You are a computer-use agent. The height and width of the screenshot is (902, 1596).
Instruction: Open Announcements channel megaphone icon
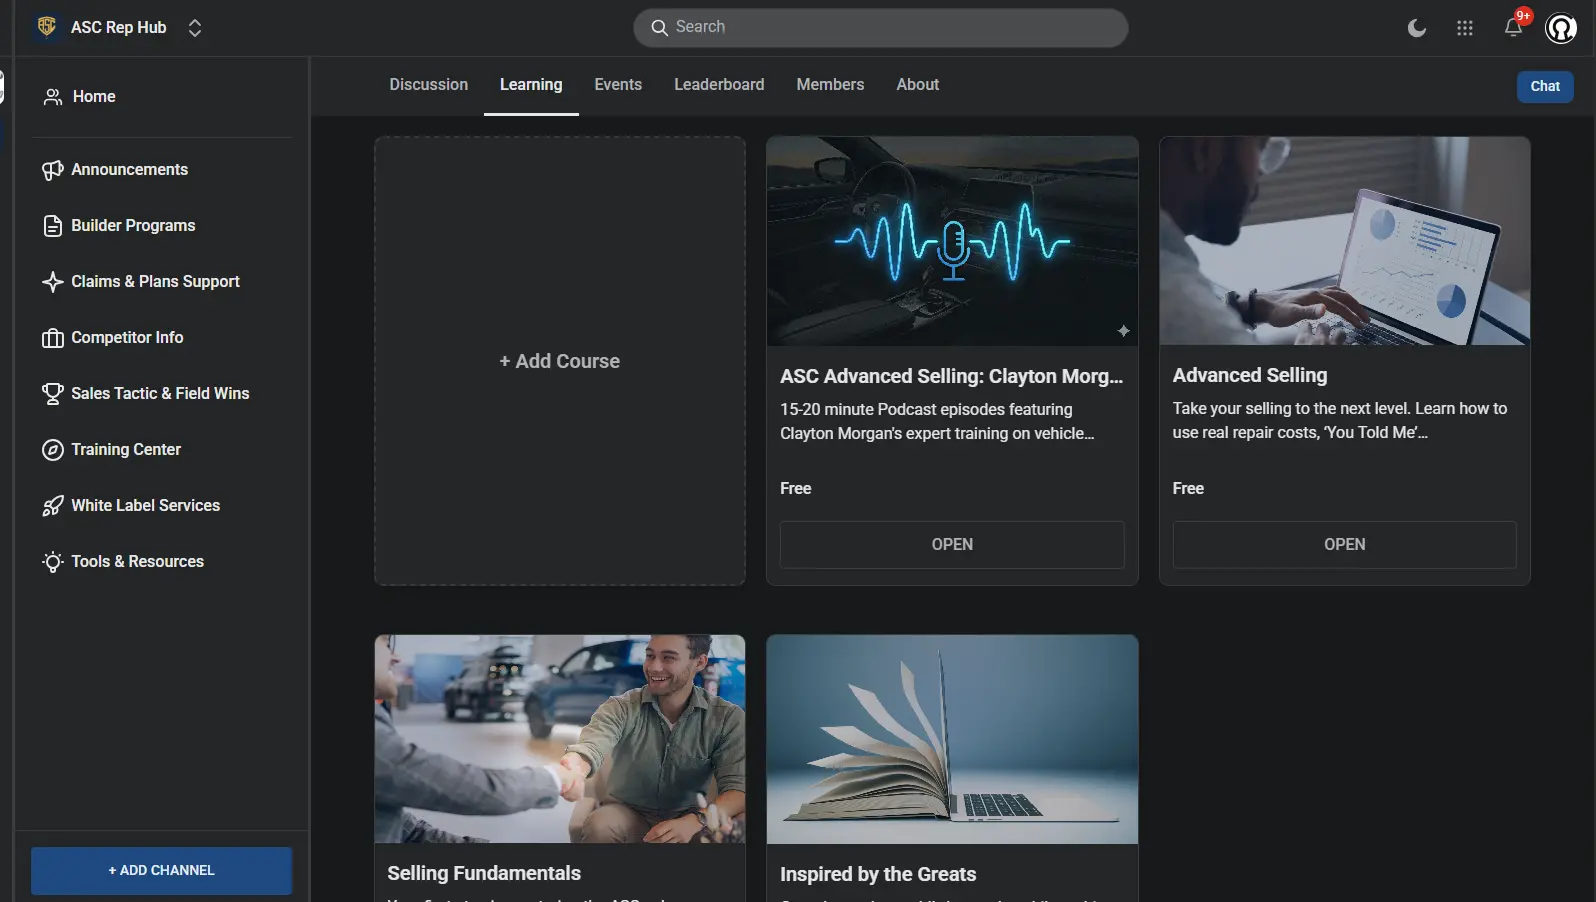pos(53,170)
